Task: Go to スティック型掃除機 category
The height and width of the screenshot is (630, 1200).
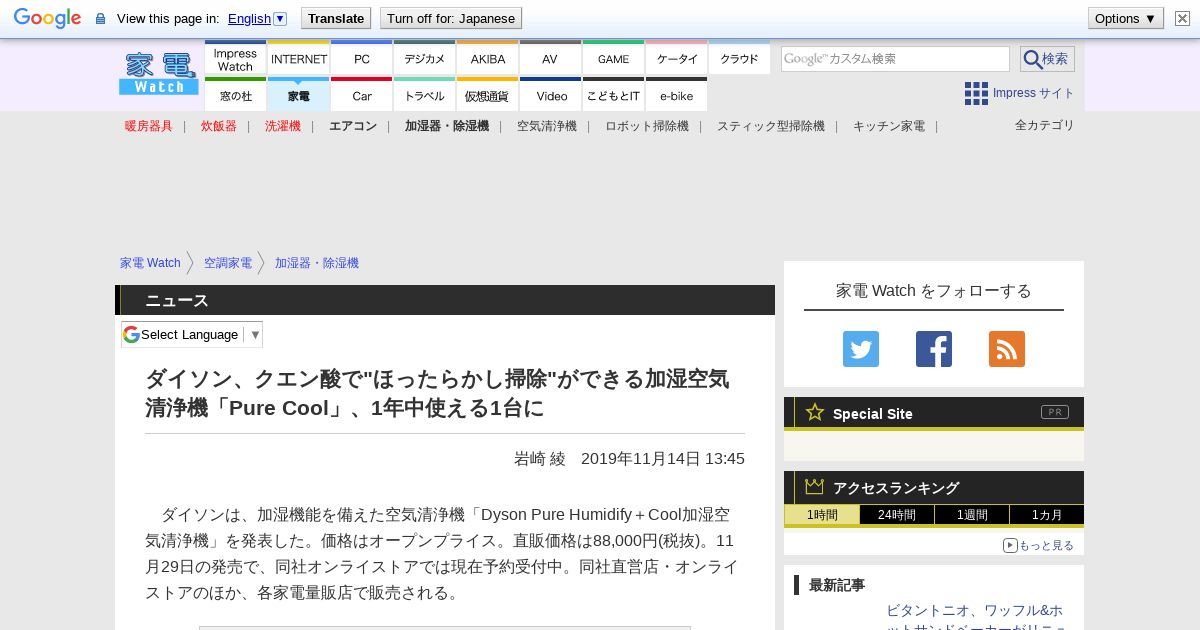Action: point(771,126)
